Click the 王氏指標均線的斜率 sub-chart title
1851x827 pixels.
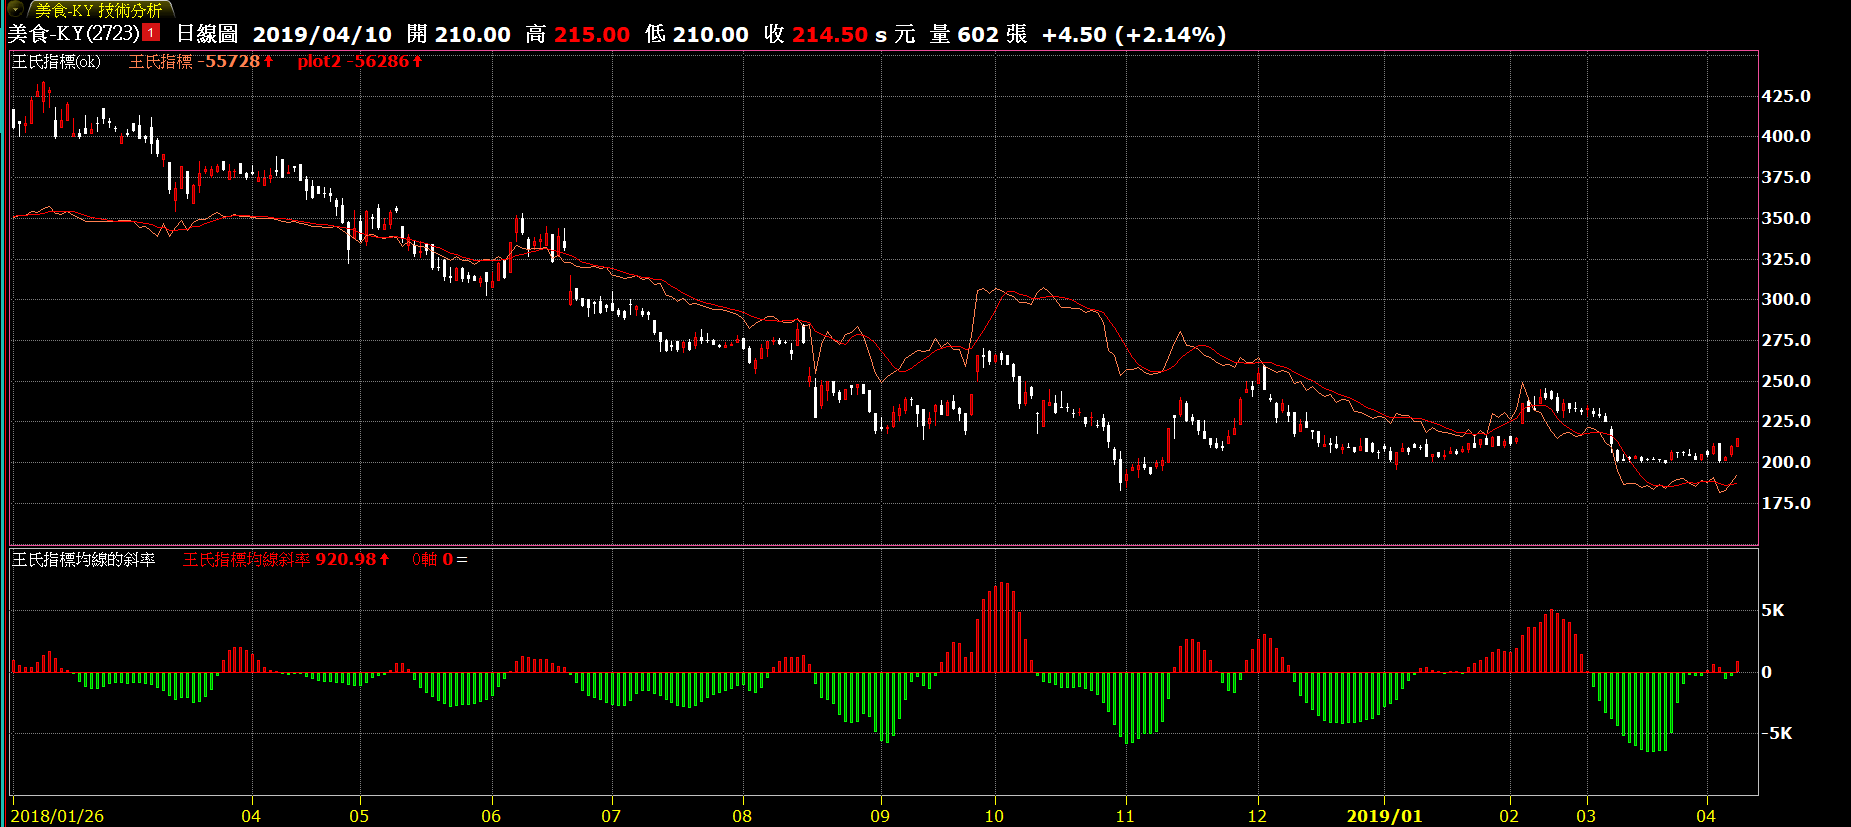pos(84,560)
